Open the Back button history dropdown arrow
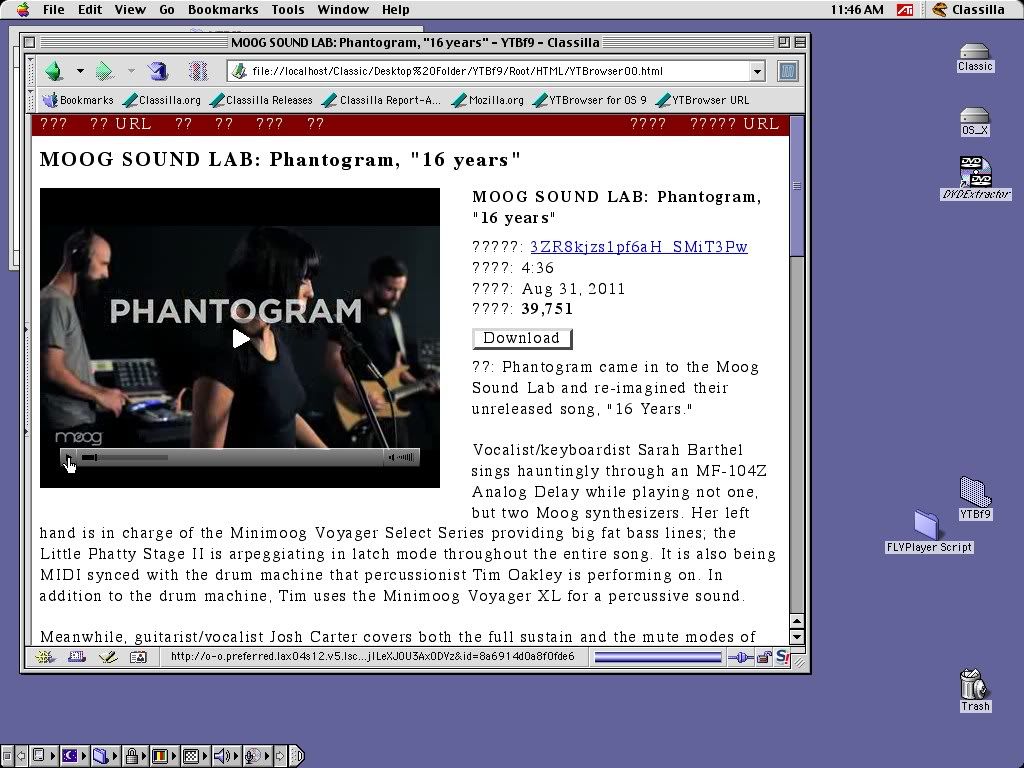Screen dimensions: 1024x768 click(80, 71)
